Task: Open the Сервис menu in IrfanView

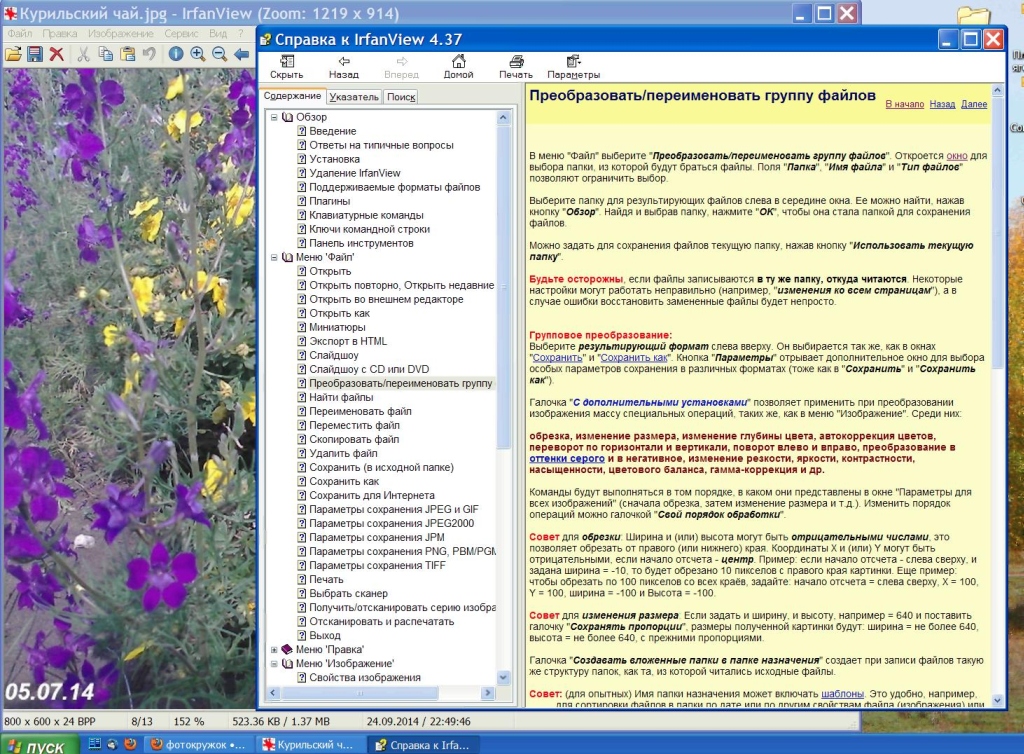Action: 182,33
